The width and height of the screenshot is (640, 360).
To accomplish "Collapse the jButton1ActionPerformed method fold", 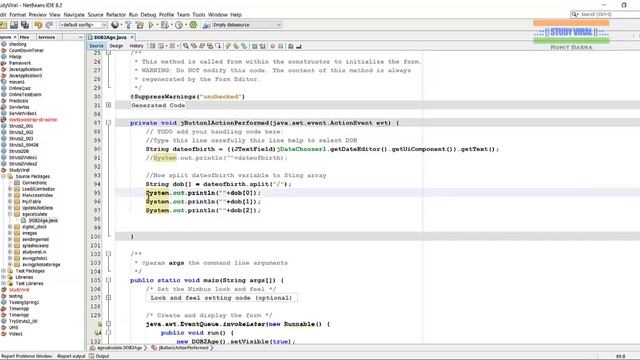I will click(109, 123).
